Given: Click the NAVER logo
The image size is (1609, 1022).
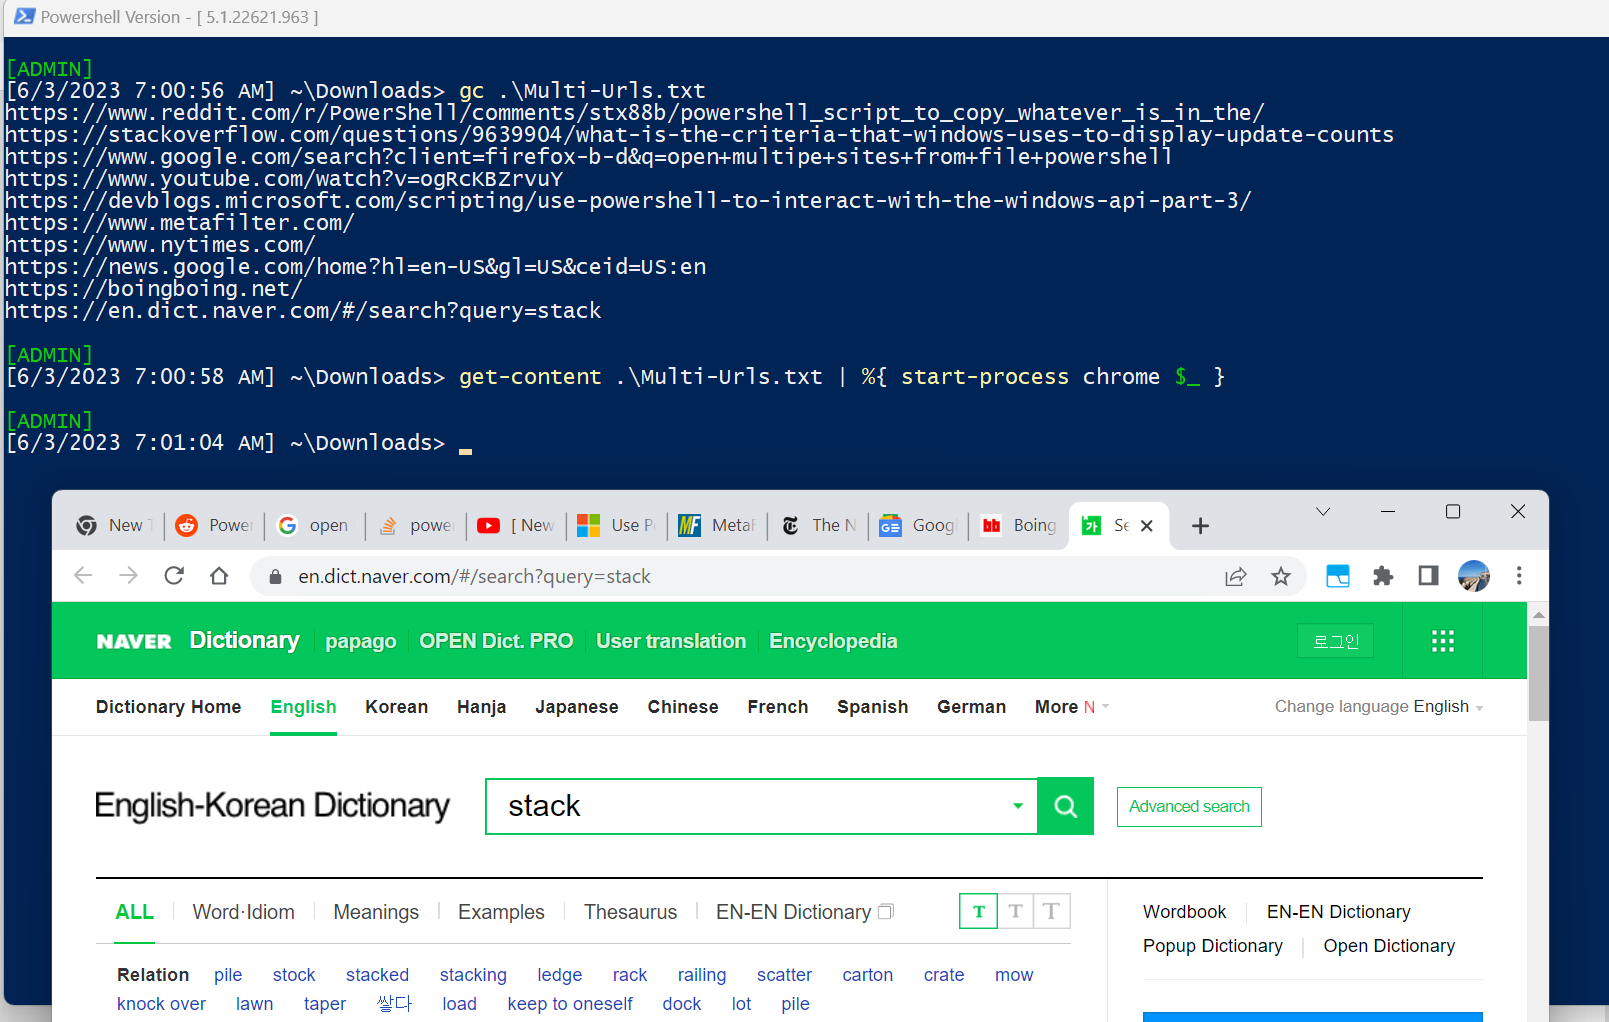Looking at the screenshot, I should coord(134,642).
